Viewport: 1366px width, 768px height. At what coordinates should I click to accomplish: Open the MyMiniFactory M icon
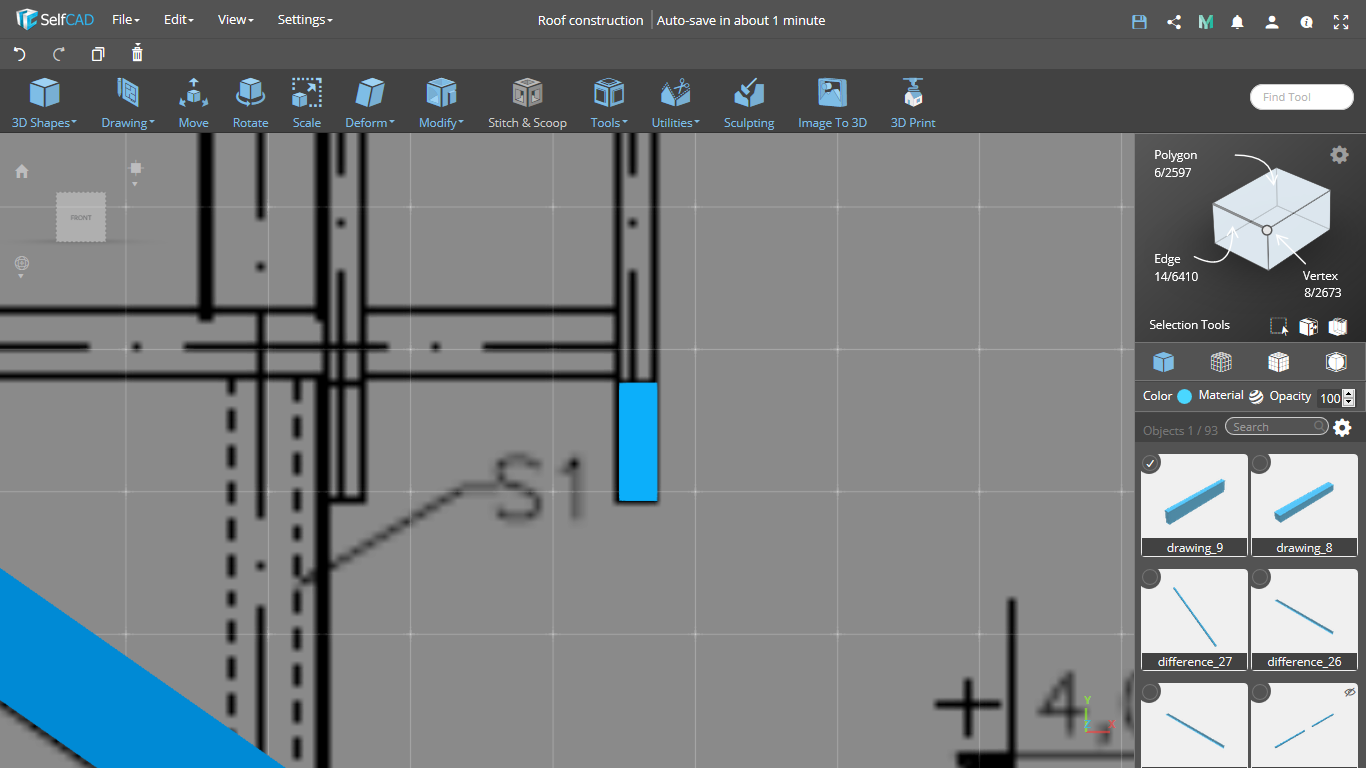tap(1206, 21)
